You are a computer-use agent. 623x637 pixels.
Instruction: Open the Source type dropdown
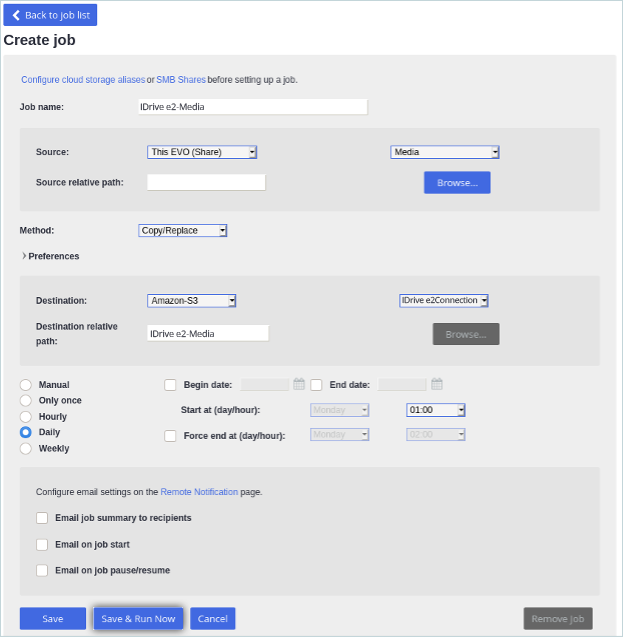pyautogui.click(x=202, y=152)
